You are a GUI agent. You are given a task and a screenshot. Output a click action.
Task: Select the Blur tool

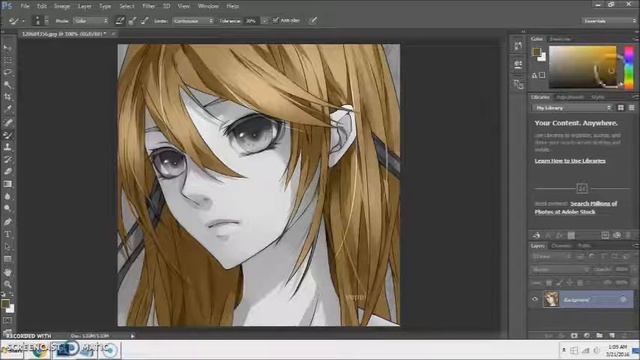pyautogui.click(x=7, y=196)
